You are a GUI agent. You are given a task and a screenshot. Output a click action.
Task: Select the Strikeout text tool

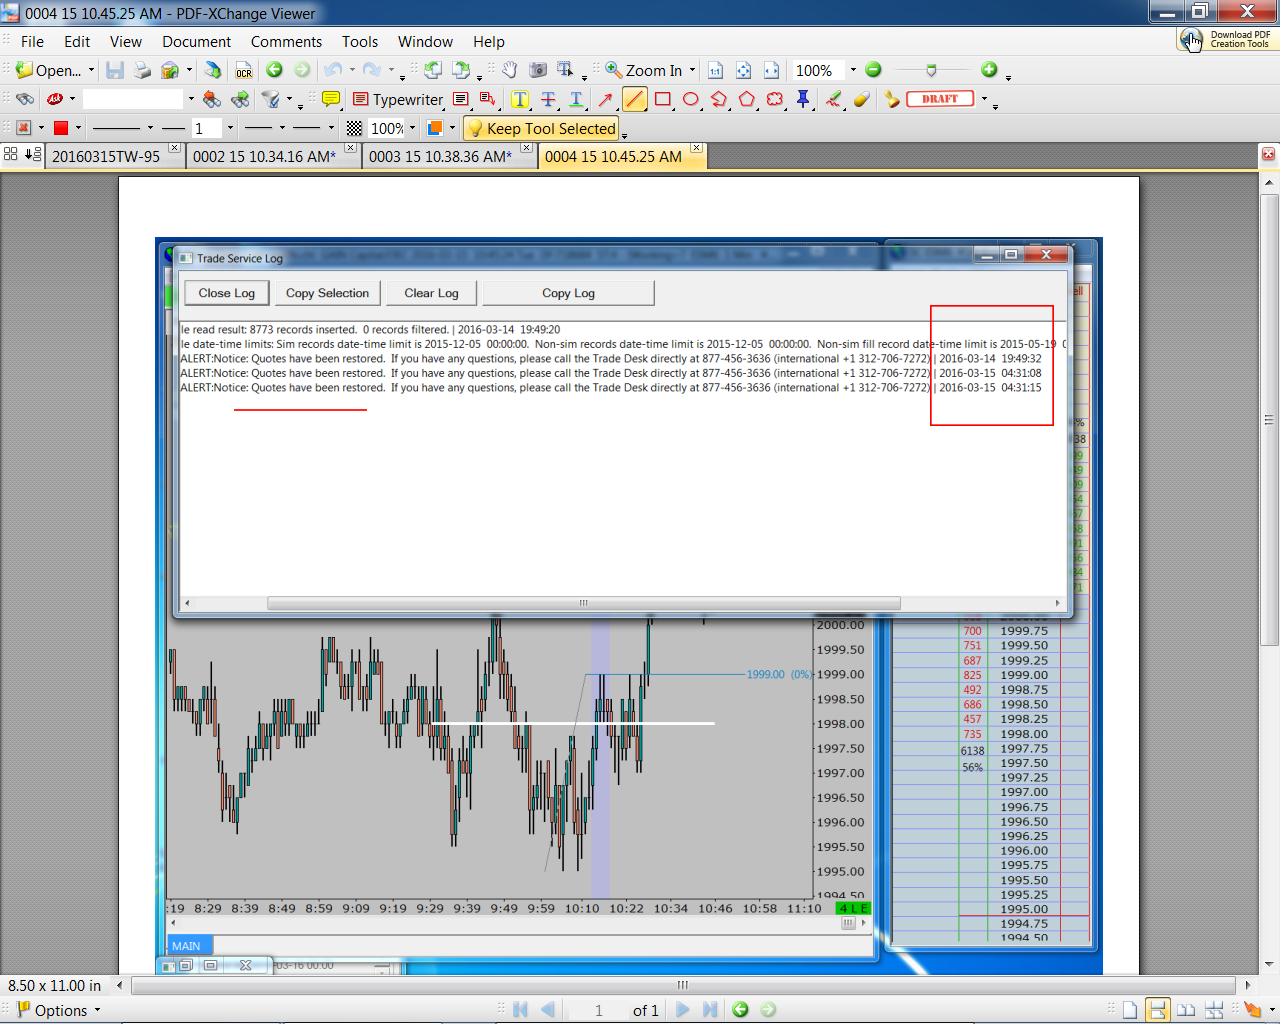548,99
